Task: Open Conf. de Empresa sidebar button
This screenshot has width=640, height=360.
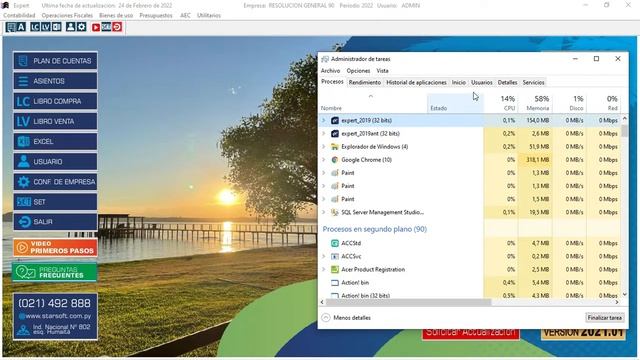Action: [55, 182]
